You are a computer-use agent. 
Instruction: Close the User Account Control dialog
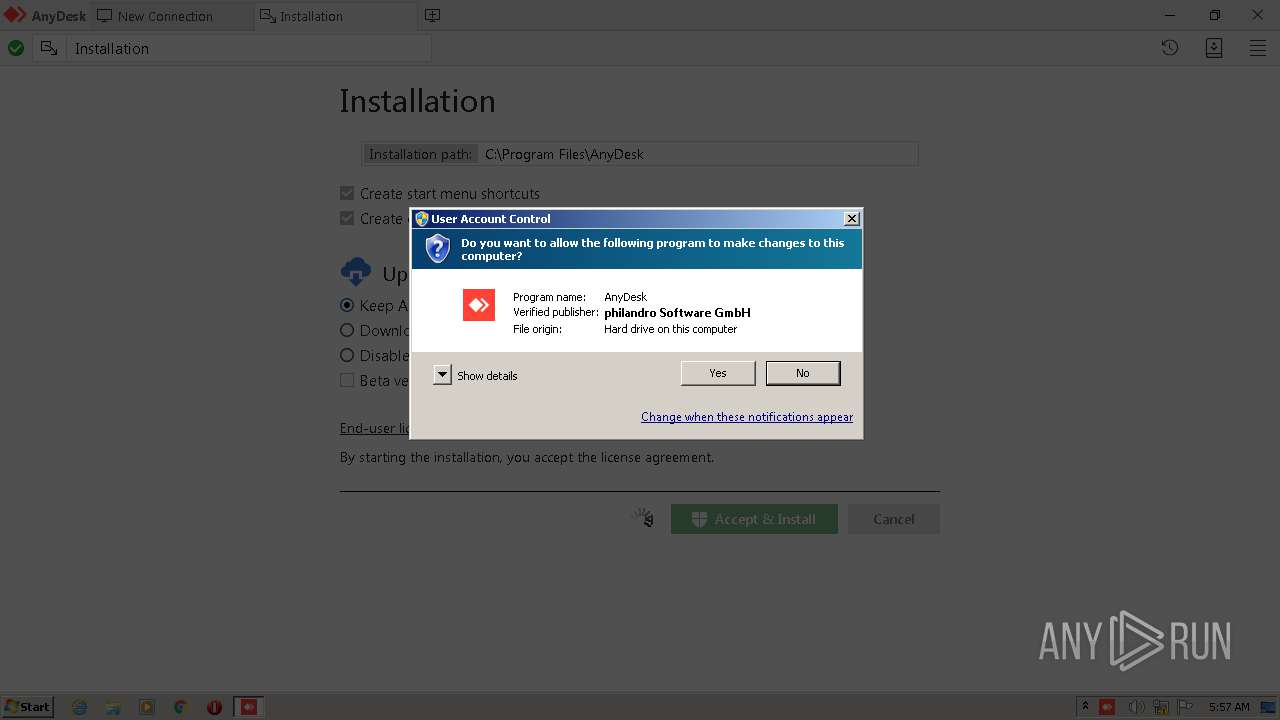[851, 219]
